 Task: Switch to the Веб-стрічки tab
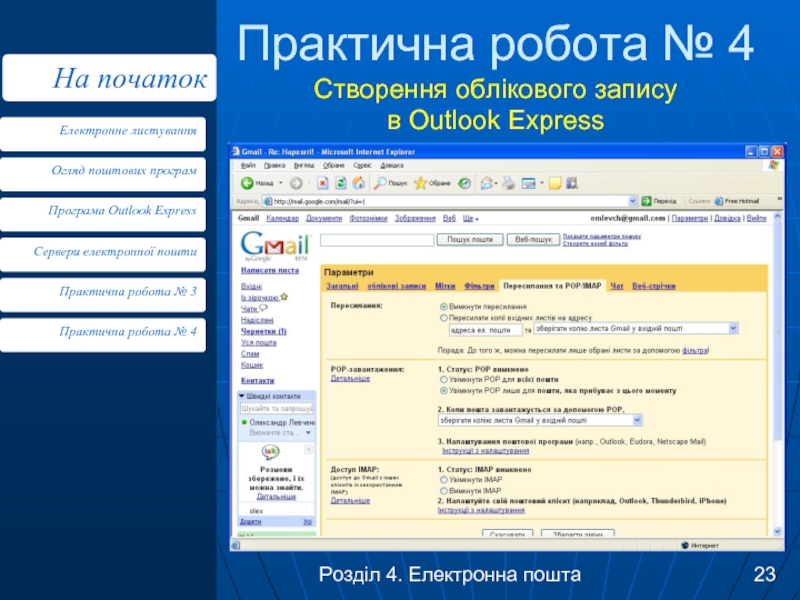(x=654, y=286)
